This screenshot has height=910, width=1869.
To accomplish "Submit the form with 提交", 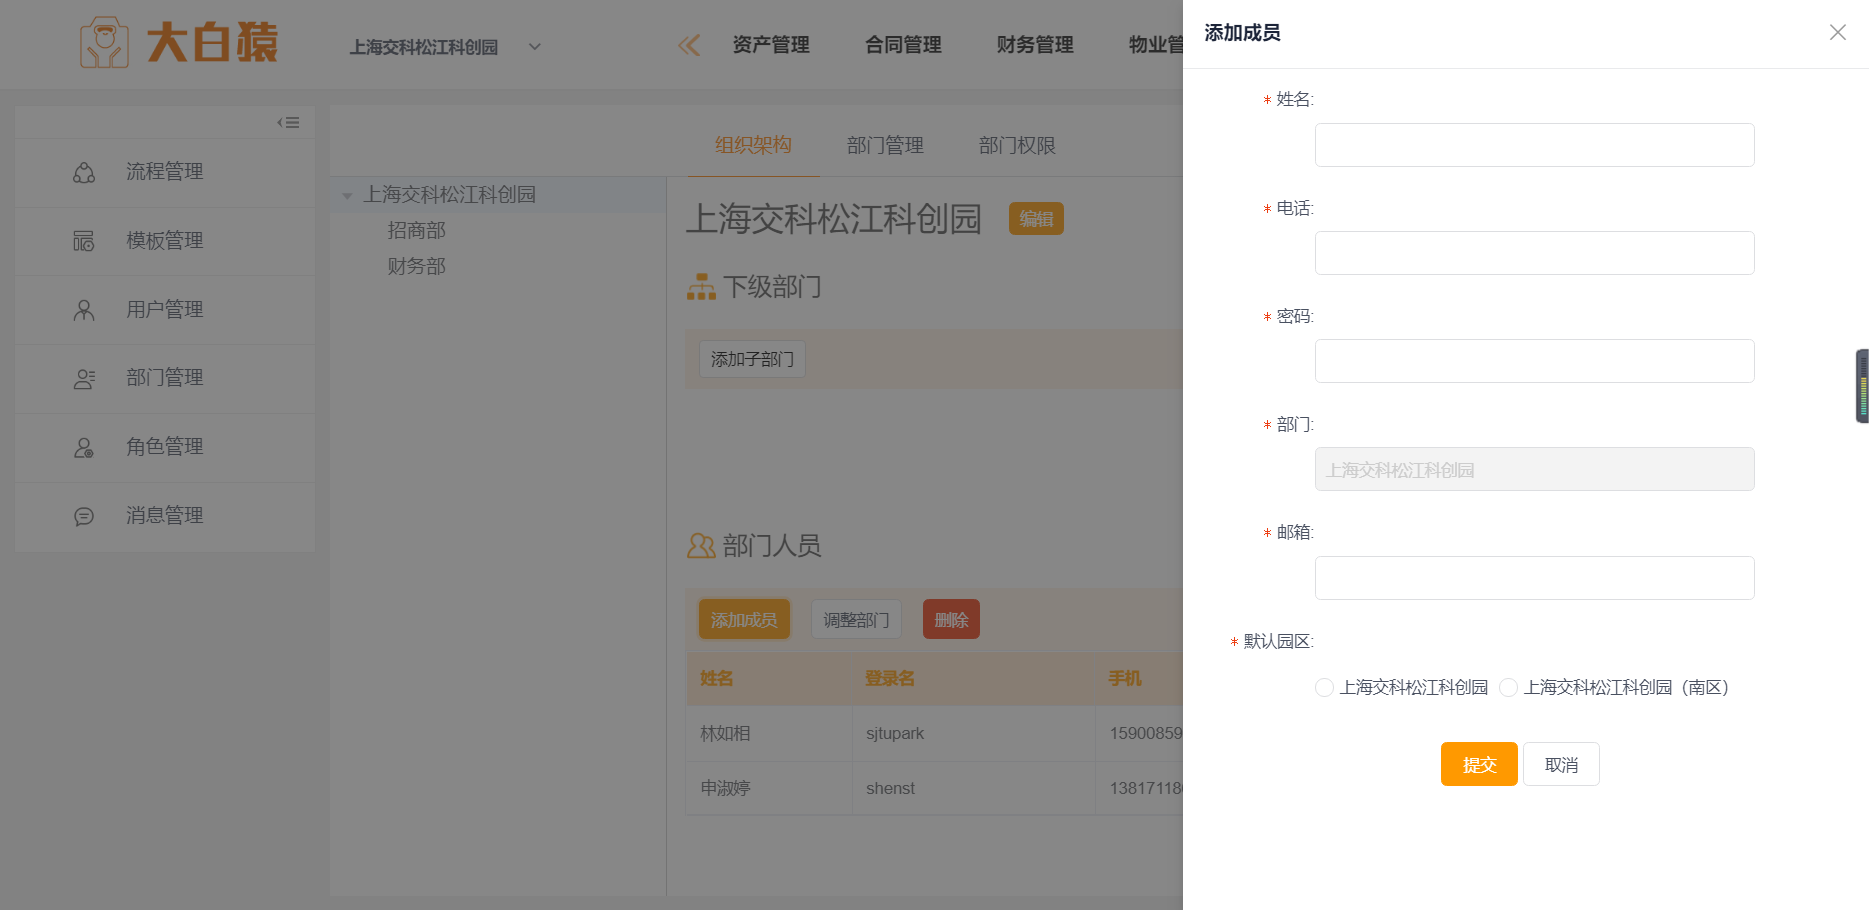I will (1479, 764).
